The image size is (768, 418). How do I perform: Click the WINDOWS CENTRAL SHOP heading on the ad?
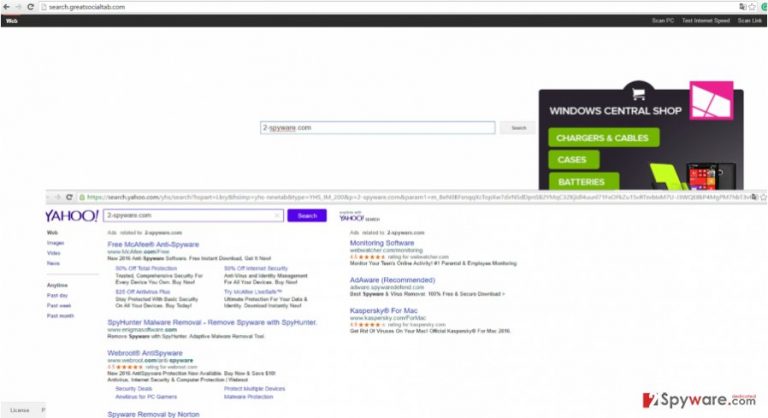(615, 111)
